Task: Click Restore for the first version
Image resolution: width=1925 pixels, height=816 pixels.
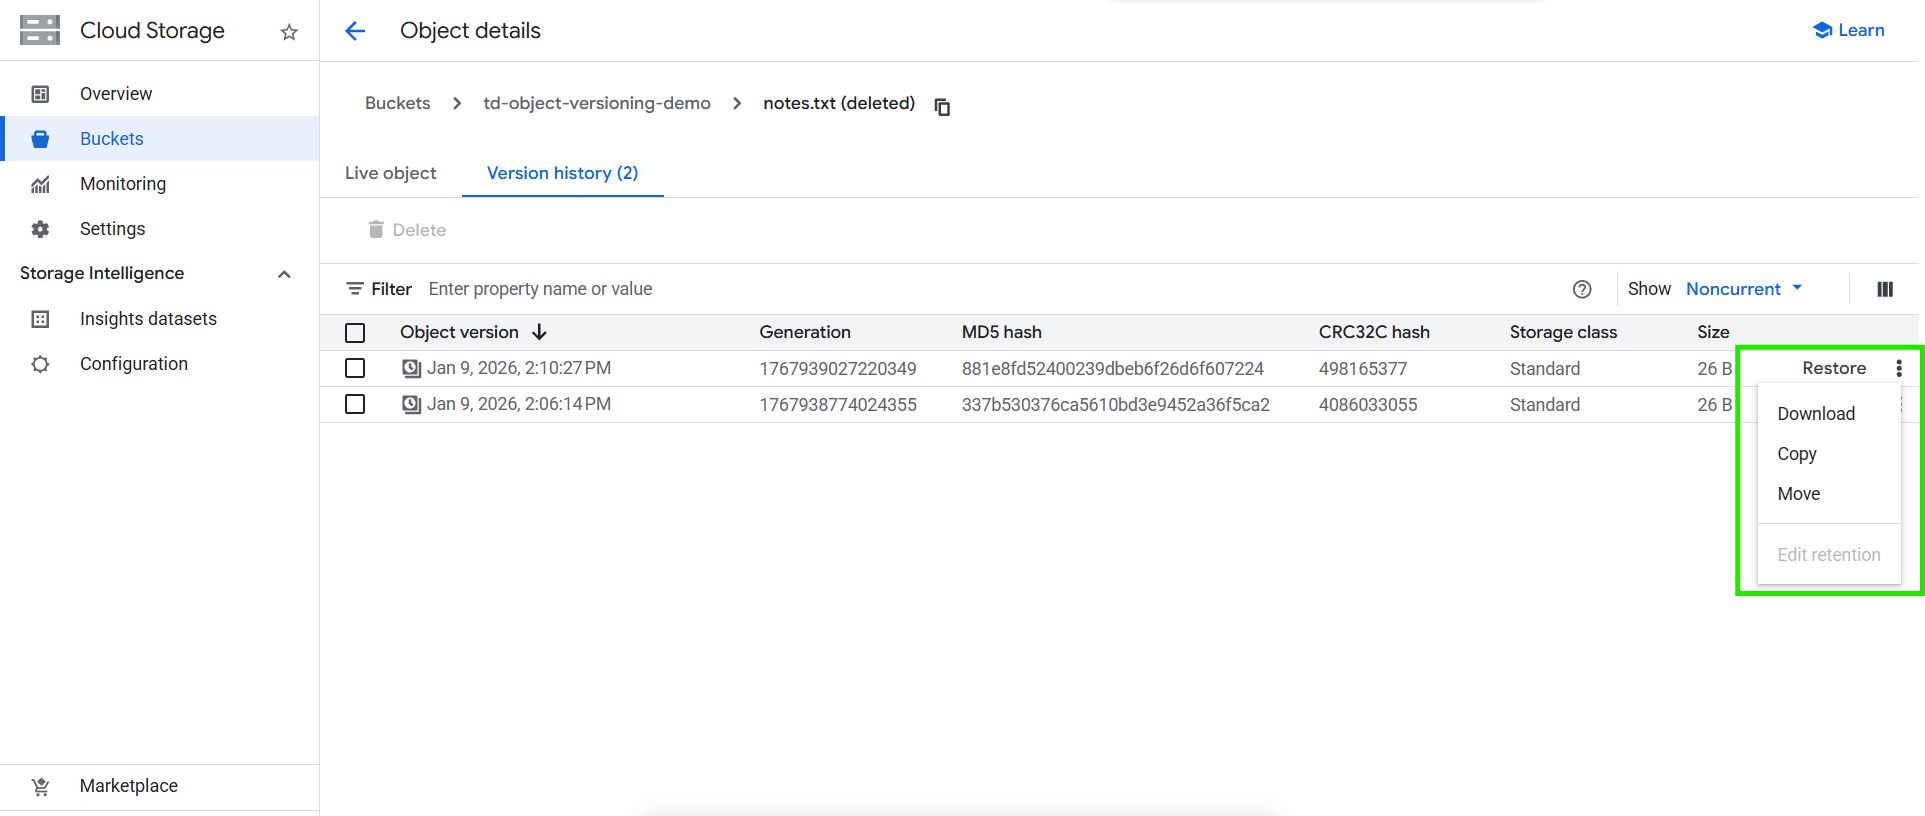Action: [x=1833, y=368]
